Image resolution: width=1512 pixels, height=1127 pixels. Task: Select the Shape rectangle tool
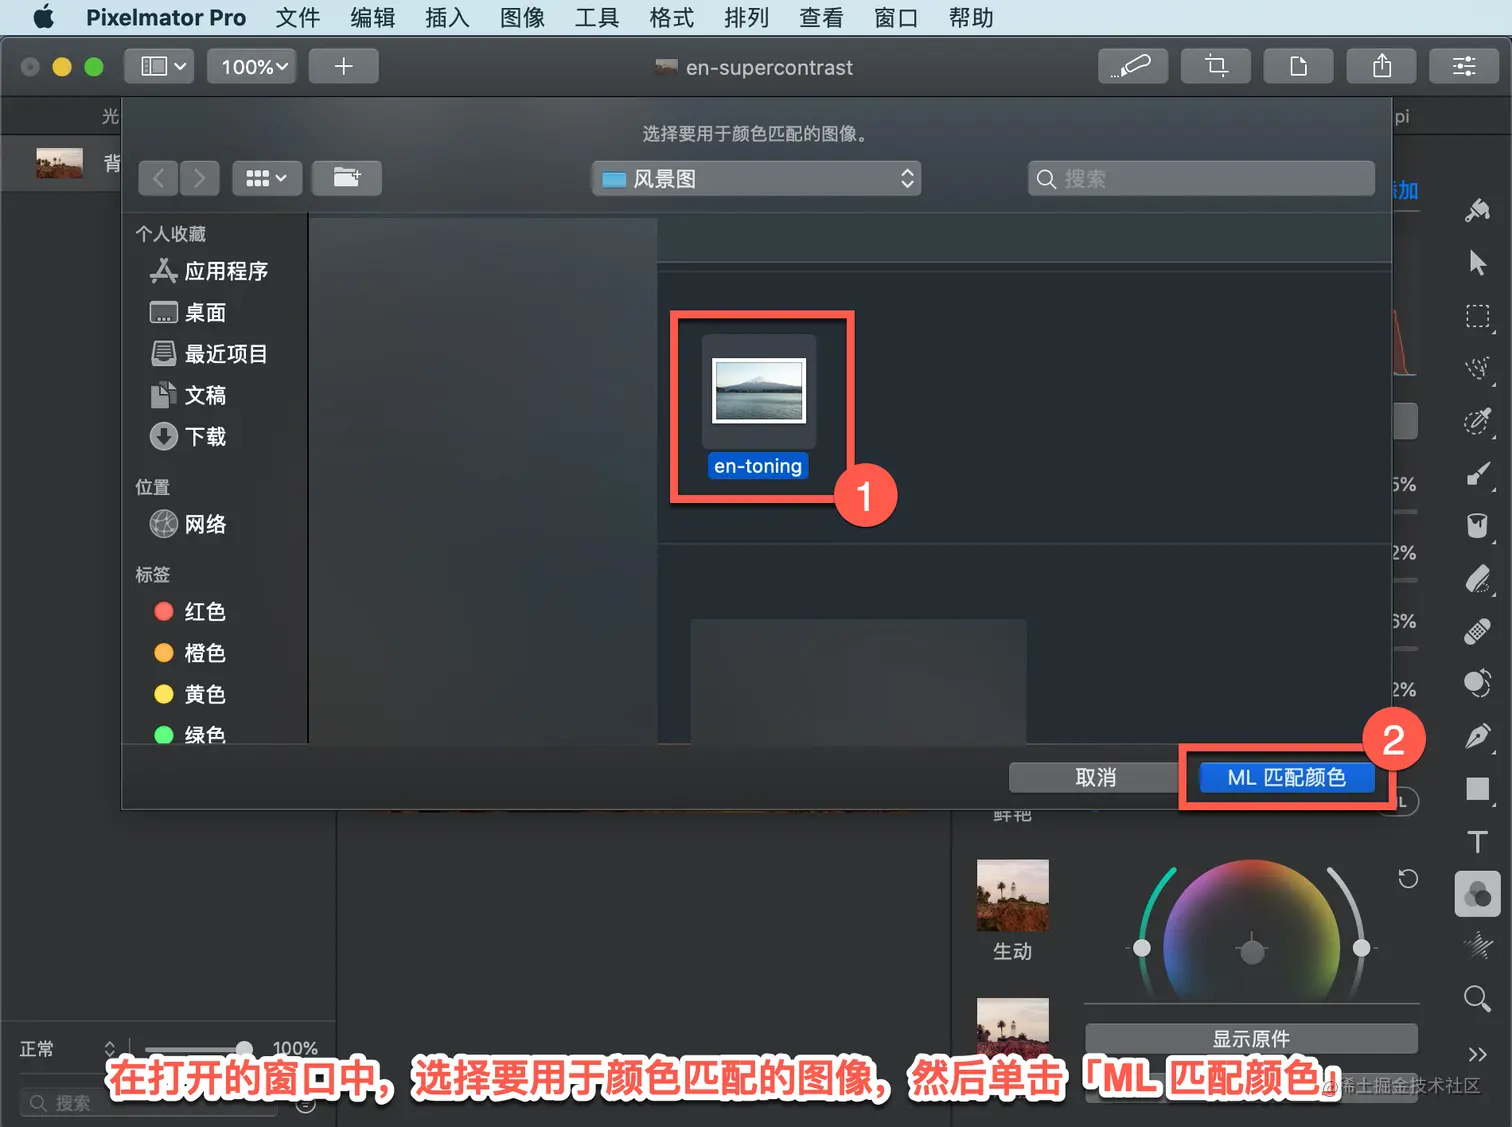(x=1477, y=789)
